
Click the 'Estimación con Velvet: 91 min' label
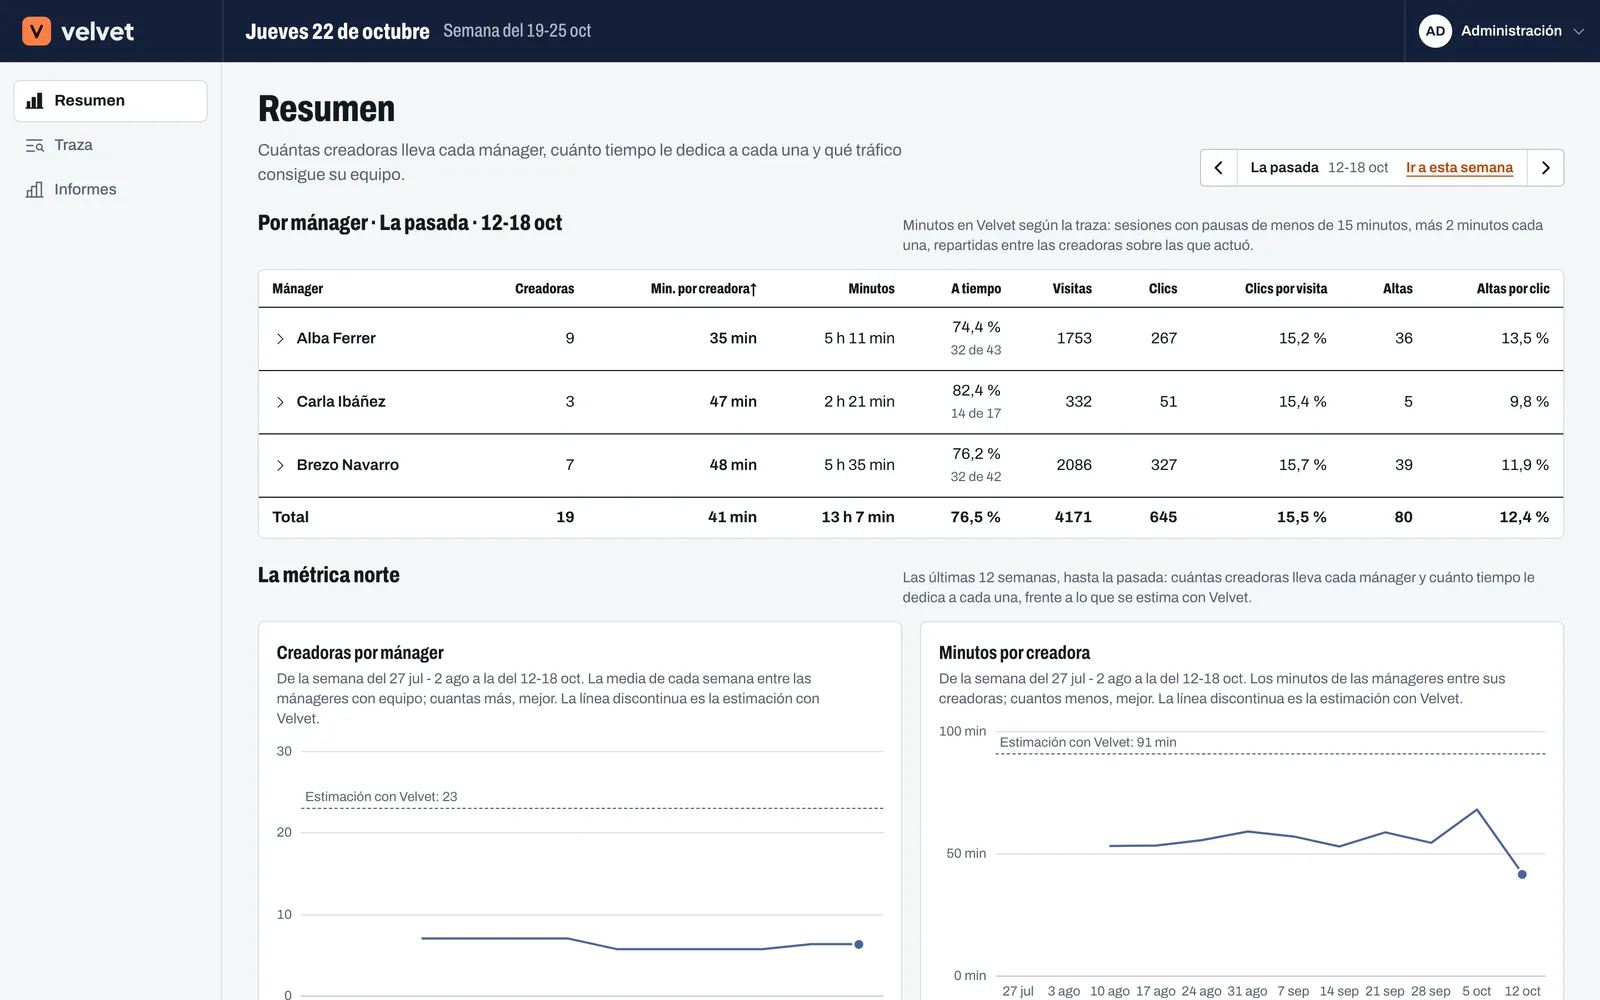pos(1088,742)
